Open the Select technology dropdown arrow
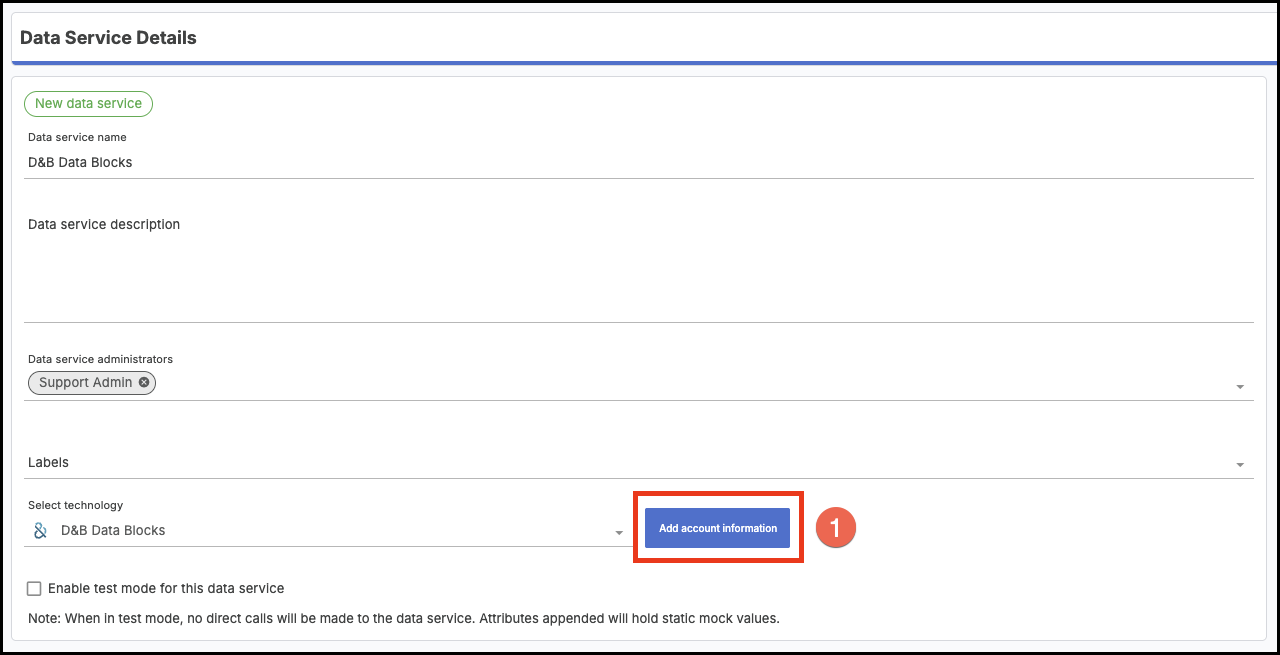This screenshot has height=655, width=1280. (619, 533)
